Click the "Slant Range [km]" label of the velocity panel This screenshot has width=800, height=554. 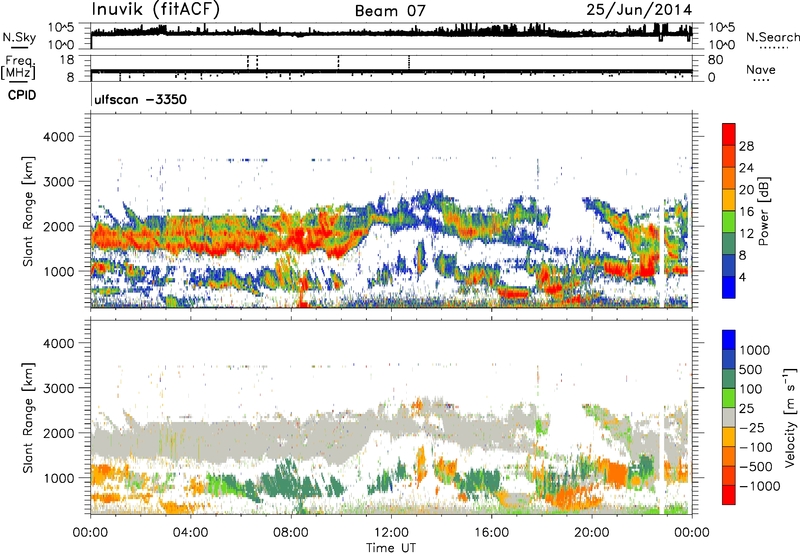pos(29,418)
